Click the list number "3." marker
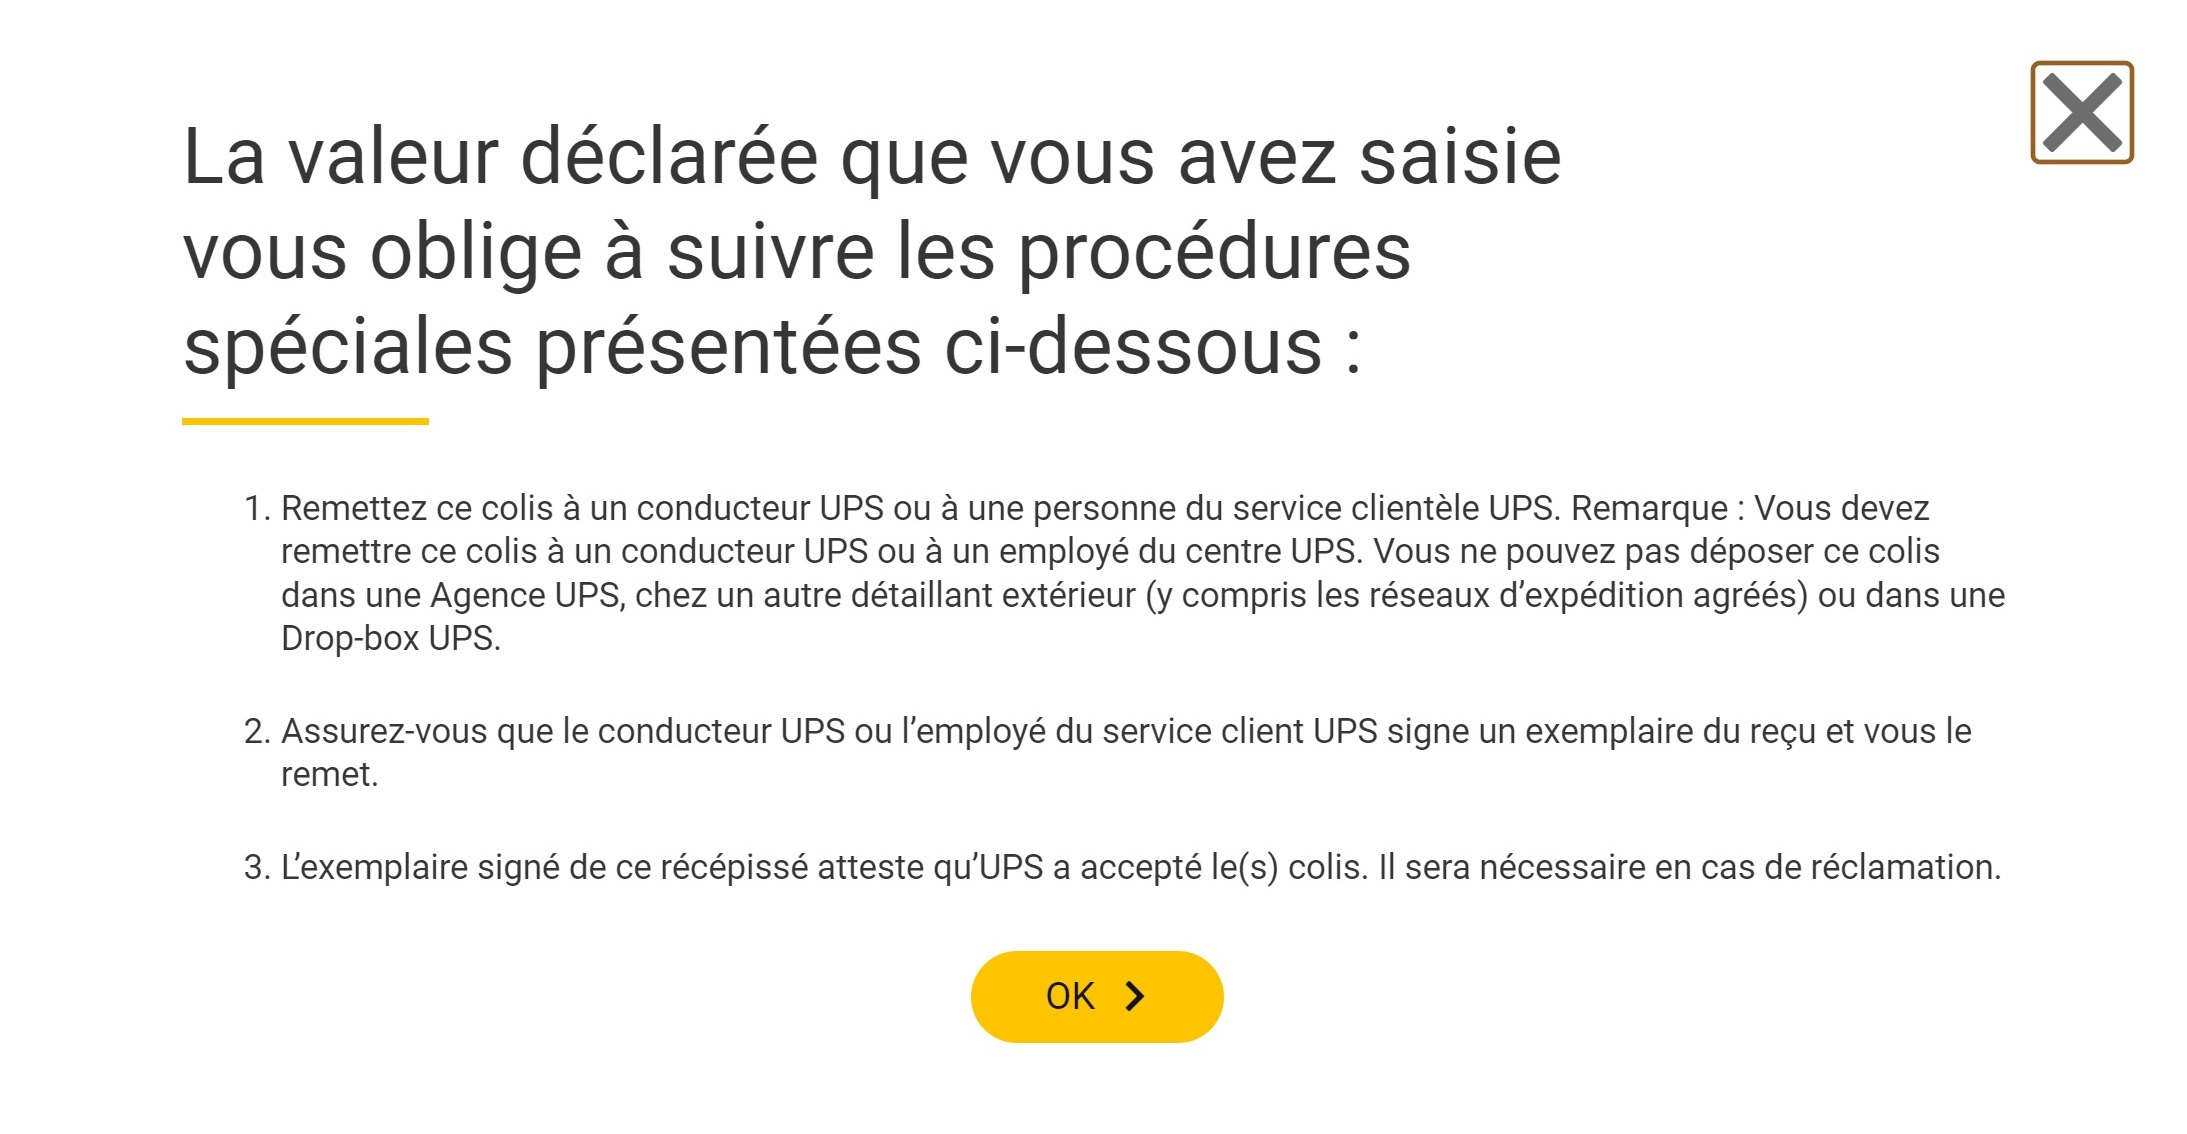This screenshot has width=2187, height=1134. pos(257,867)
